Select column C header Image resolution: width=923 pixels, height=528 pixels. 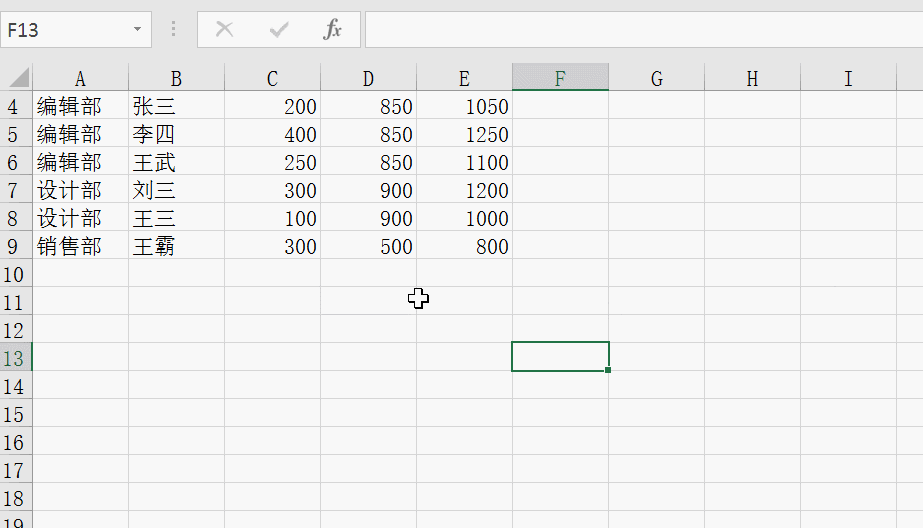click(x=272, y=79)
